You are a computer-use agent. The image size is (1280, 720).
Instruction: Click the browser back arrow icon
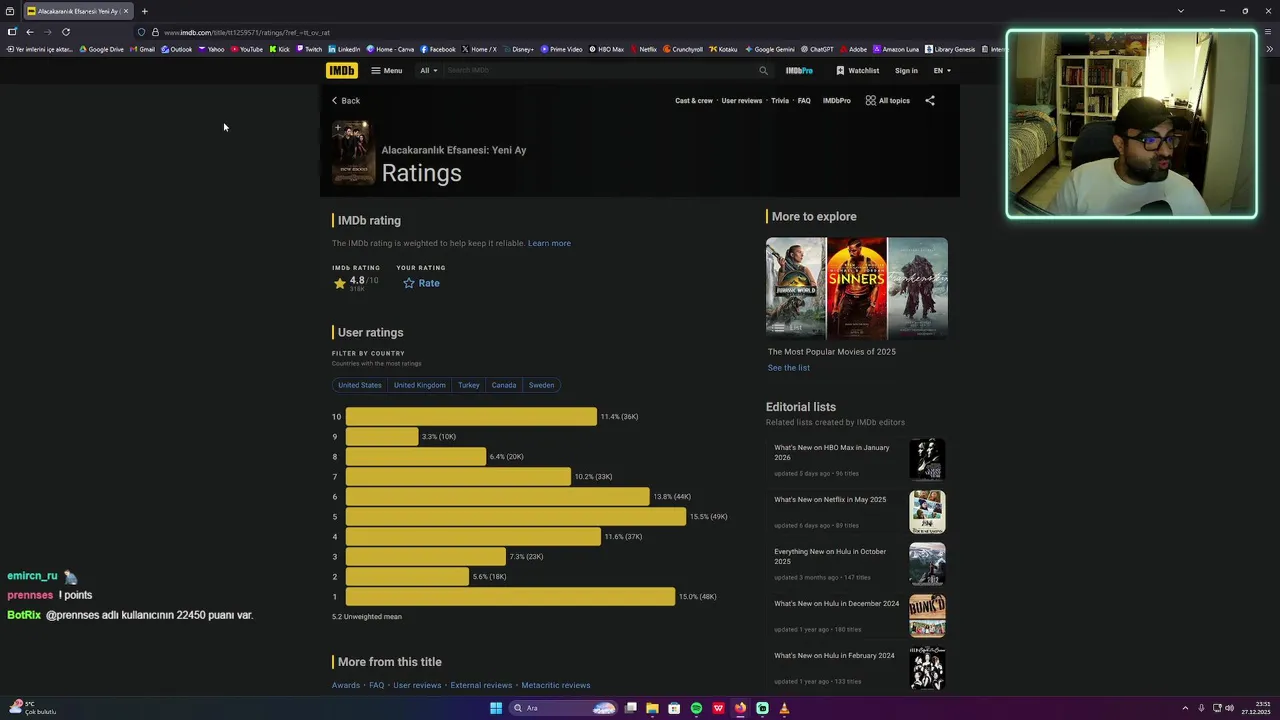pos(29,32)
